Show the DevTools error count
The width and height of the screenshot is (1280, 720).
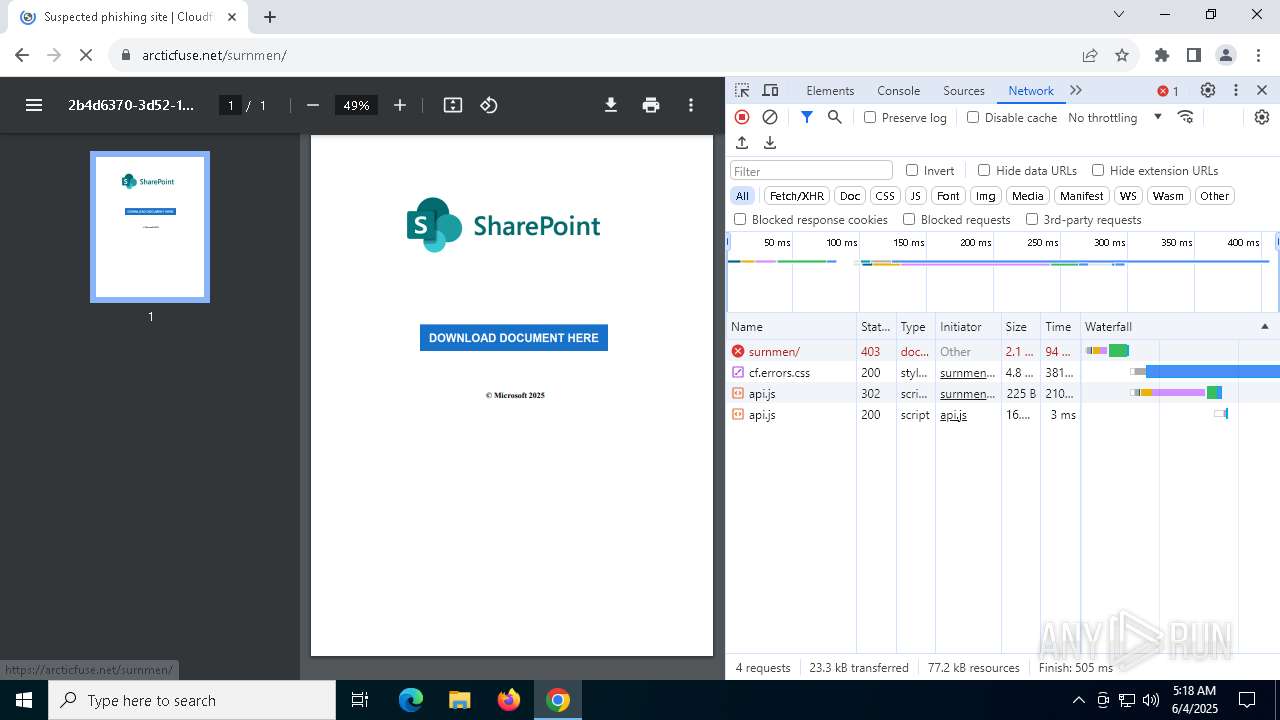pos(1168,91)
